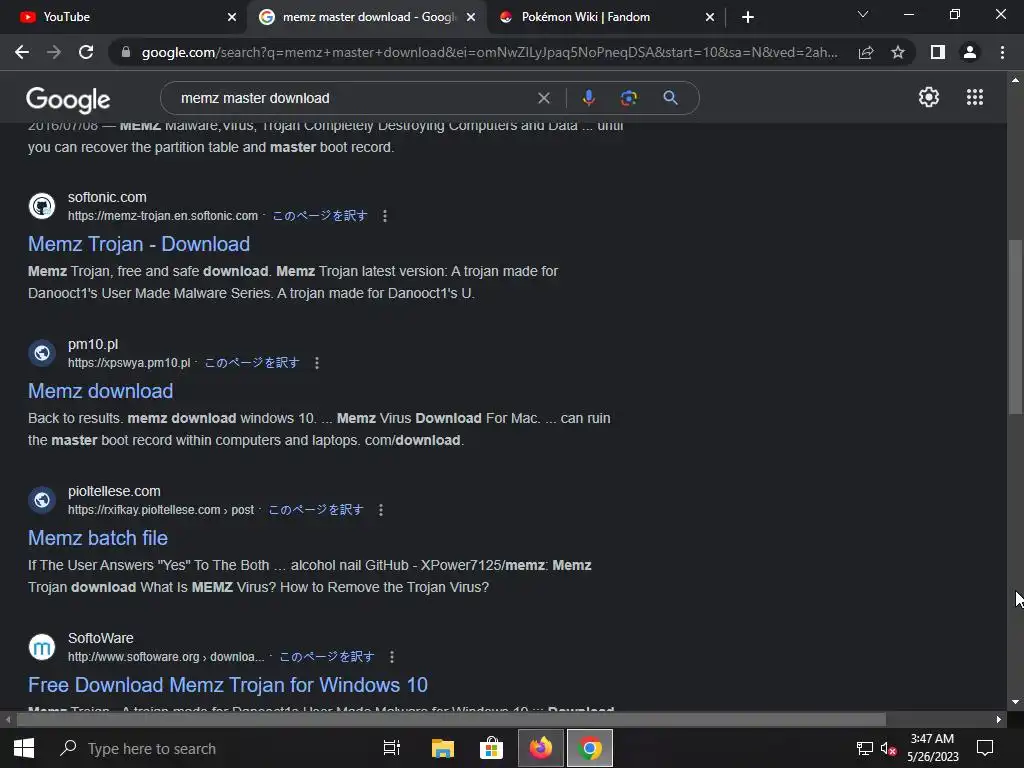Open more options for softonic.com result

[385, 216]
